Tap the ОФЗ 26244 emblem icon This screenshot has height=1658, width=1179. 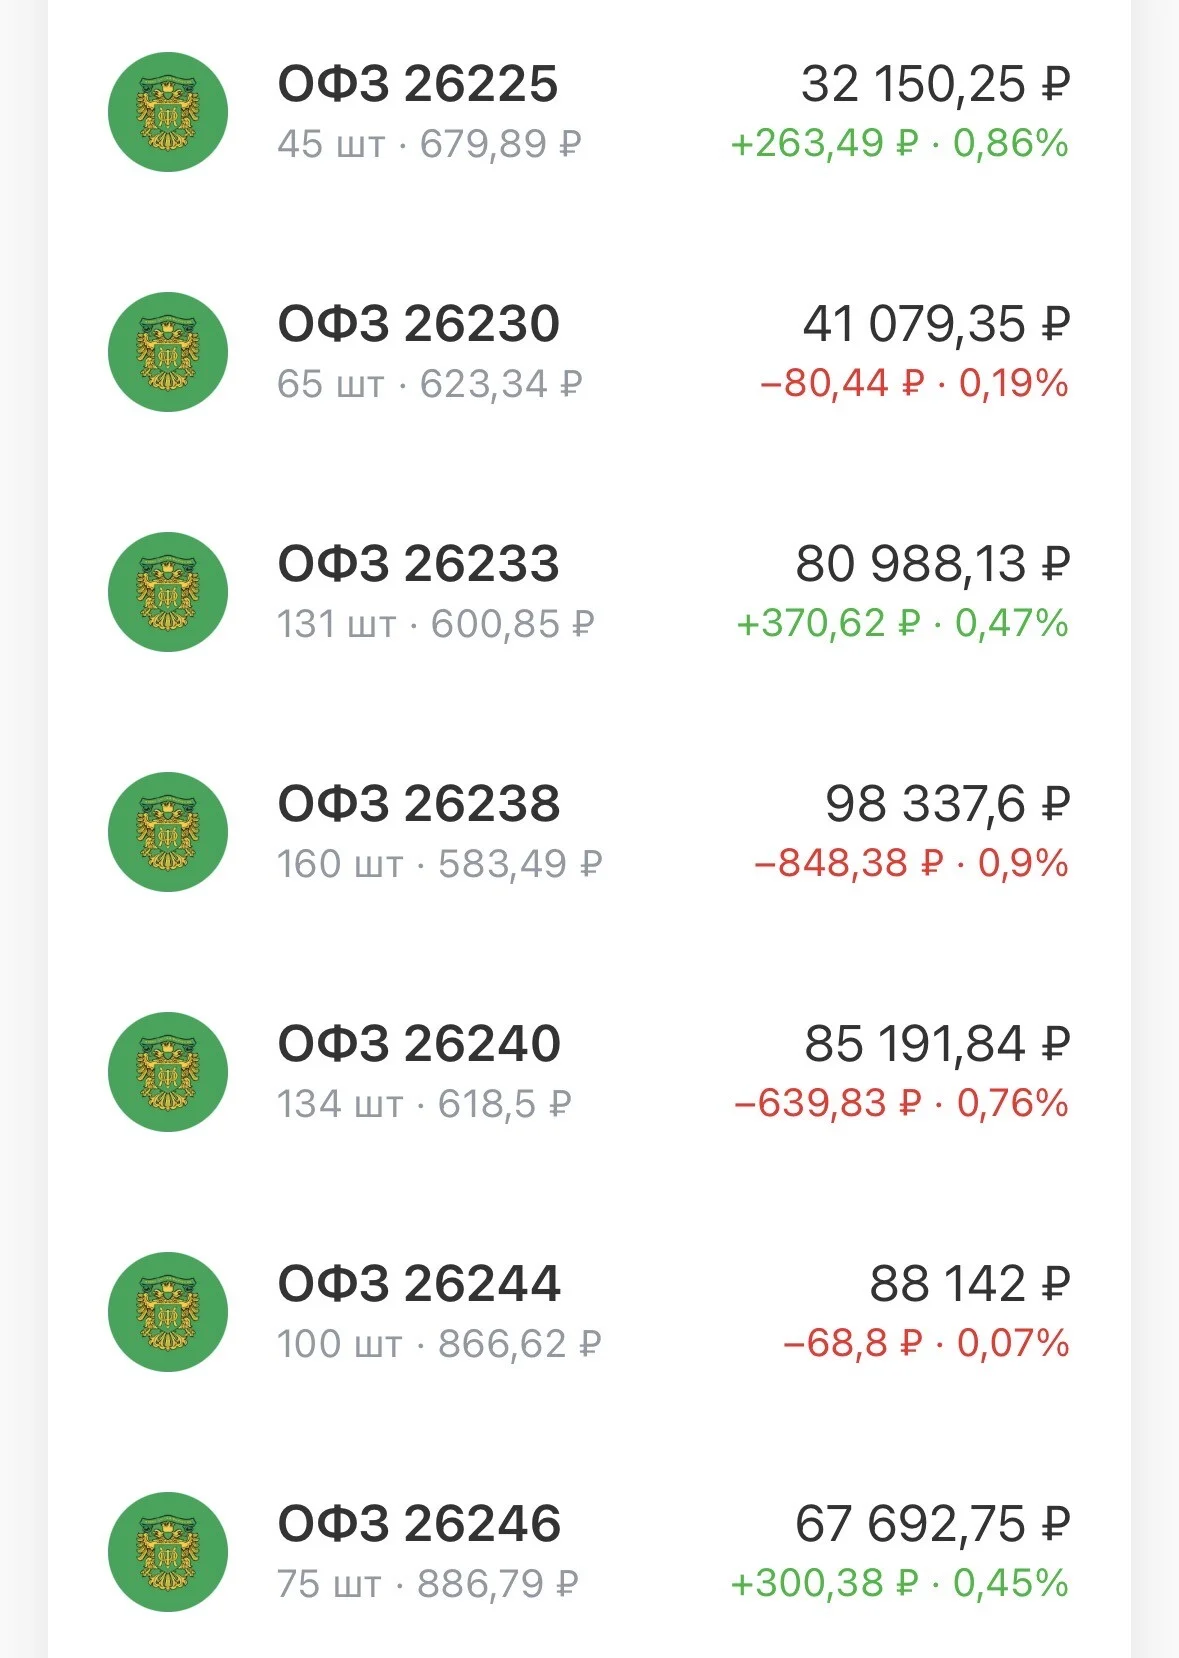pyautogui.click(x=168, y=1312)
